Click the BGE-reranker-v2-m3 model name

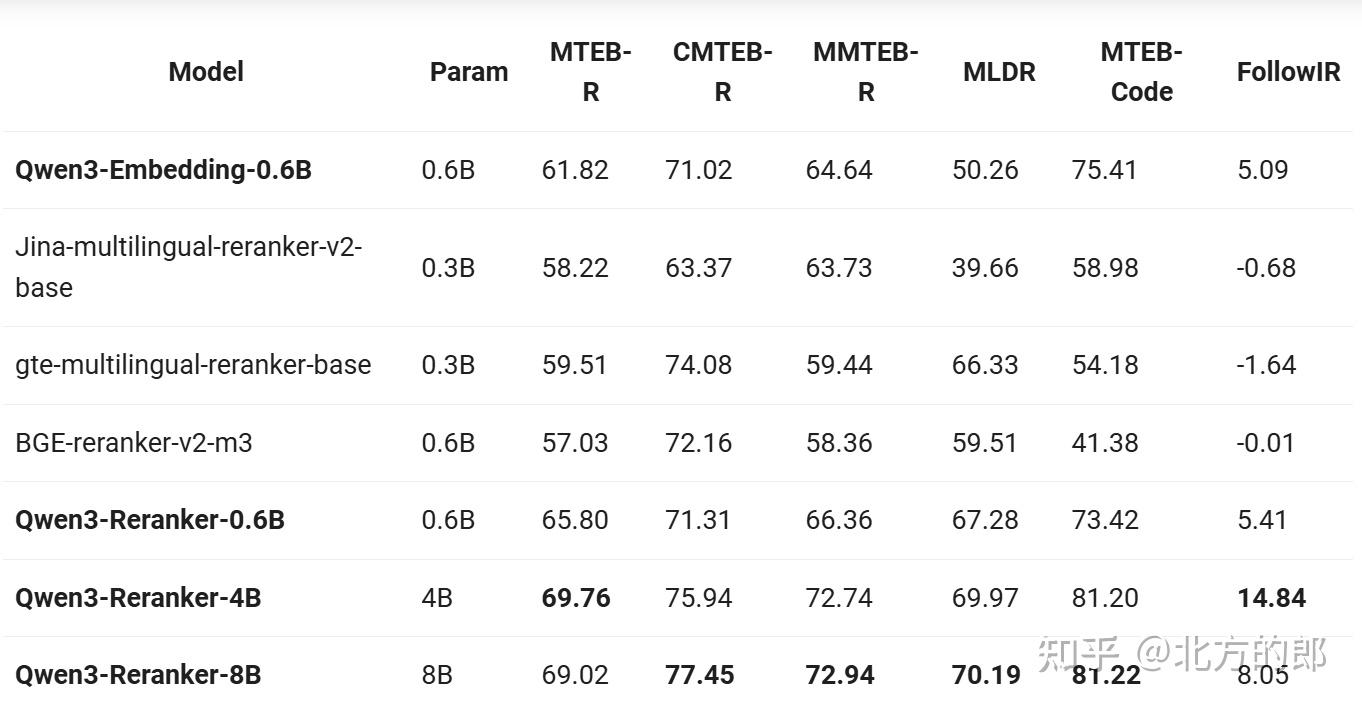tap(134, 442)
